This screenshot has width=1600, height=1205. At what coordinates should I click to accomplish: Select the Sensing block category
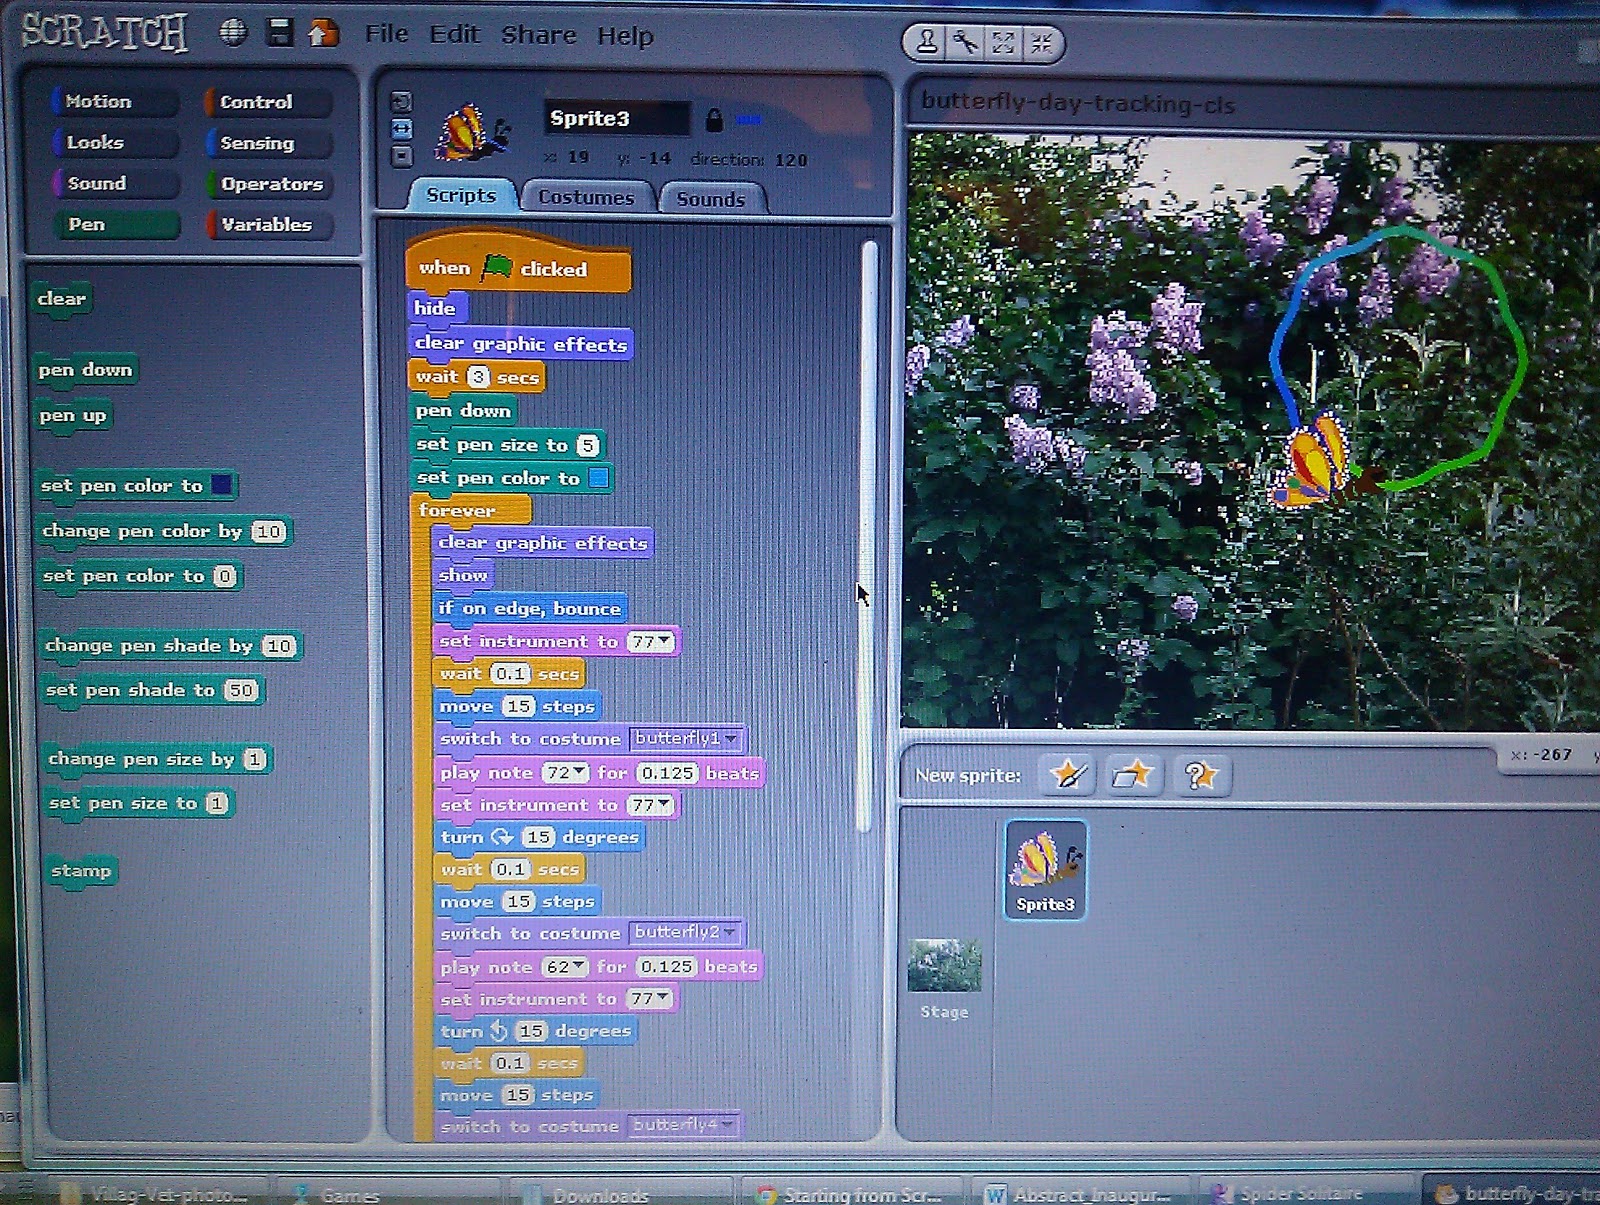point(268,143)
